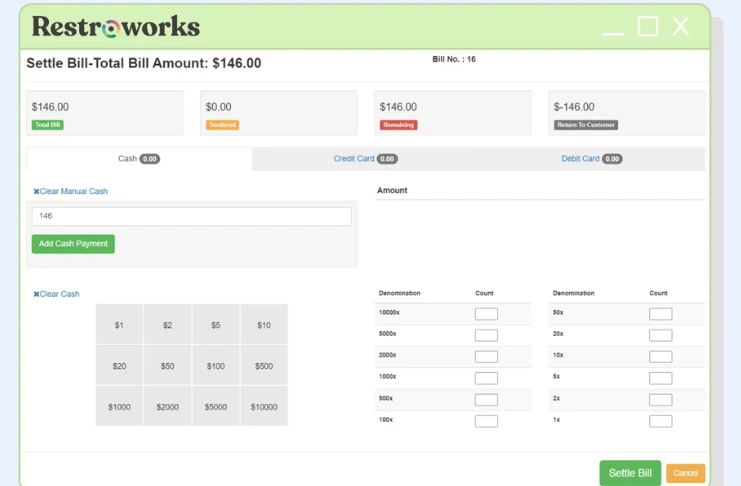
Task: Tap the $10 denomination key
Action: pyautogui.click(x=264, y=325)
